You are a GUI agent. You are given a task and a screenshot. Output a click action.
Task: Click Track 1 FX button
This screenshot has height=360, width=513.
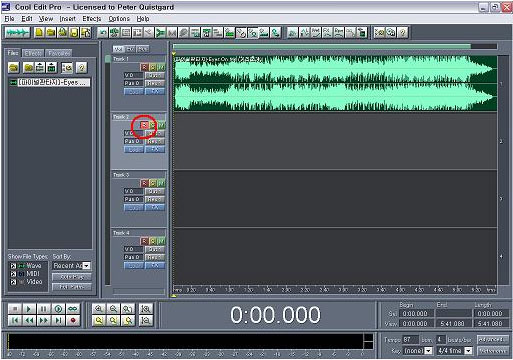pos(155,91)
